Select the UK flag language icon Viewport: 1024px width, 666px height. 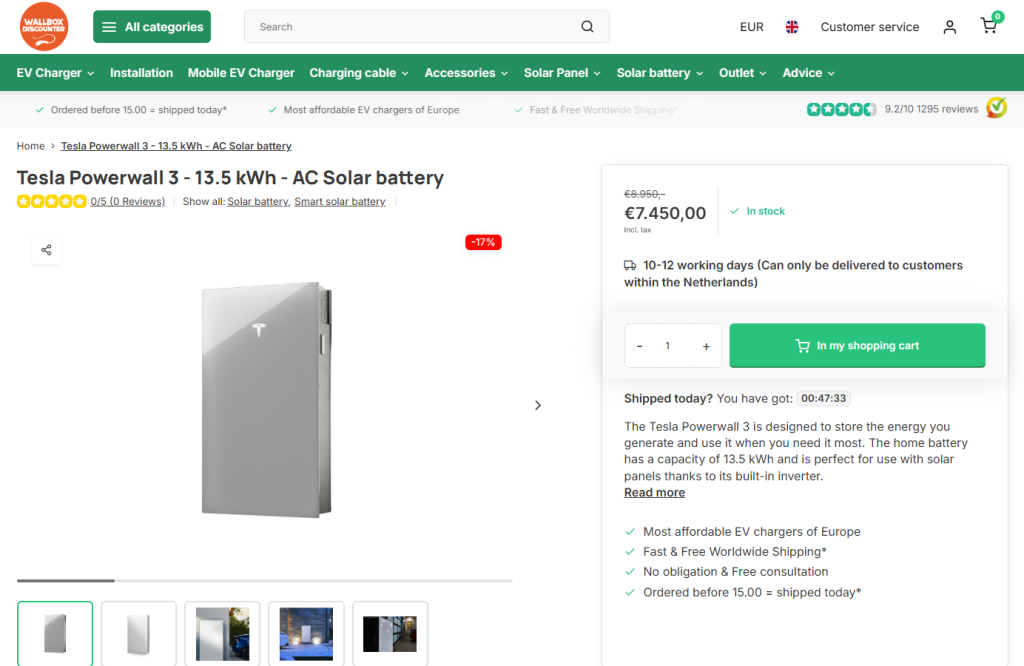792,27
